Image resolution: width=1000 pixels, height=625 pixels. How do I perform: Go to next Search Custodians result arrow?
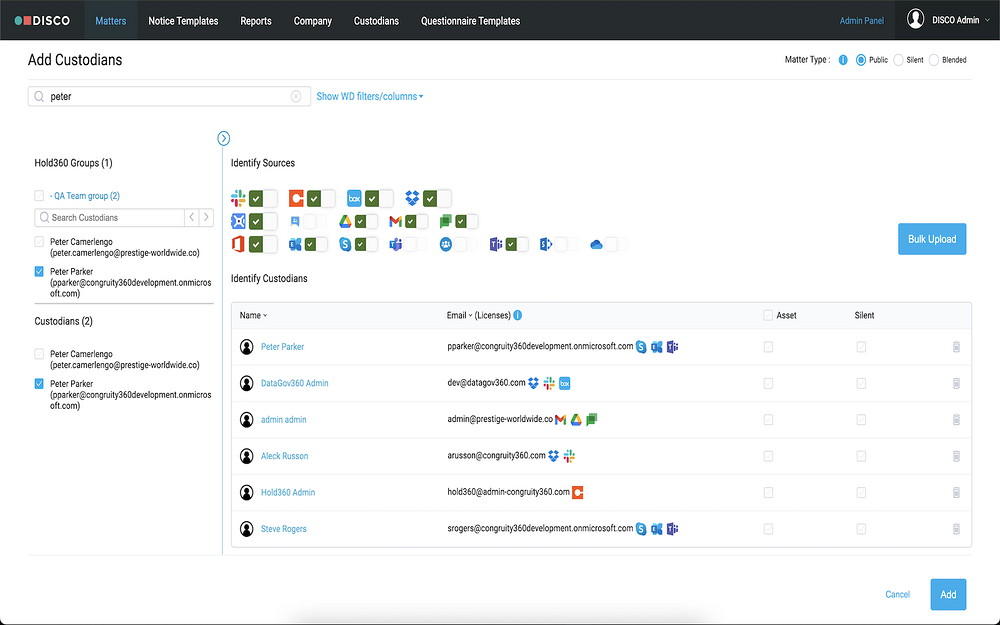(x=206, y=217)
